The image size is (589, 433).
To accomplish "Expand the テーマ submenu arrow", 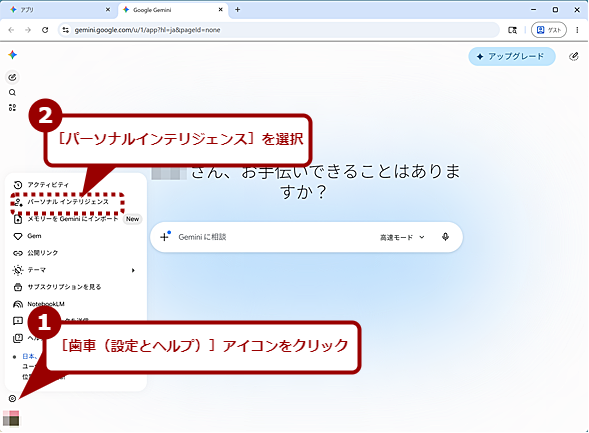I will click(133, 270).
